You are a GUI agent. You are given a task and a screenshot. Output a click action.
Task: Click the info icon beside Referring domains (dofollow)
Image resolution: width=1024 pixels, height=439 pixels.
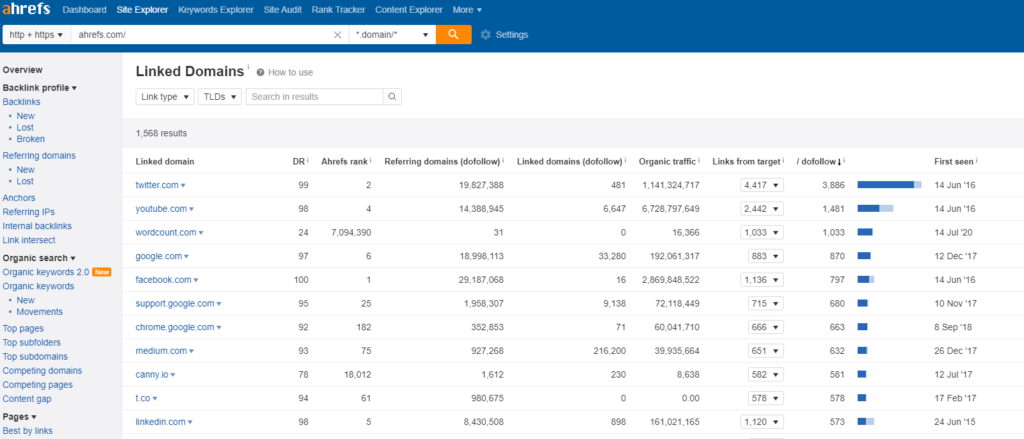[x=503, y=160]
